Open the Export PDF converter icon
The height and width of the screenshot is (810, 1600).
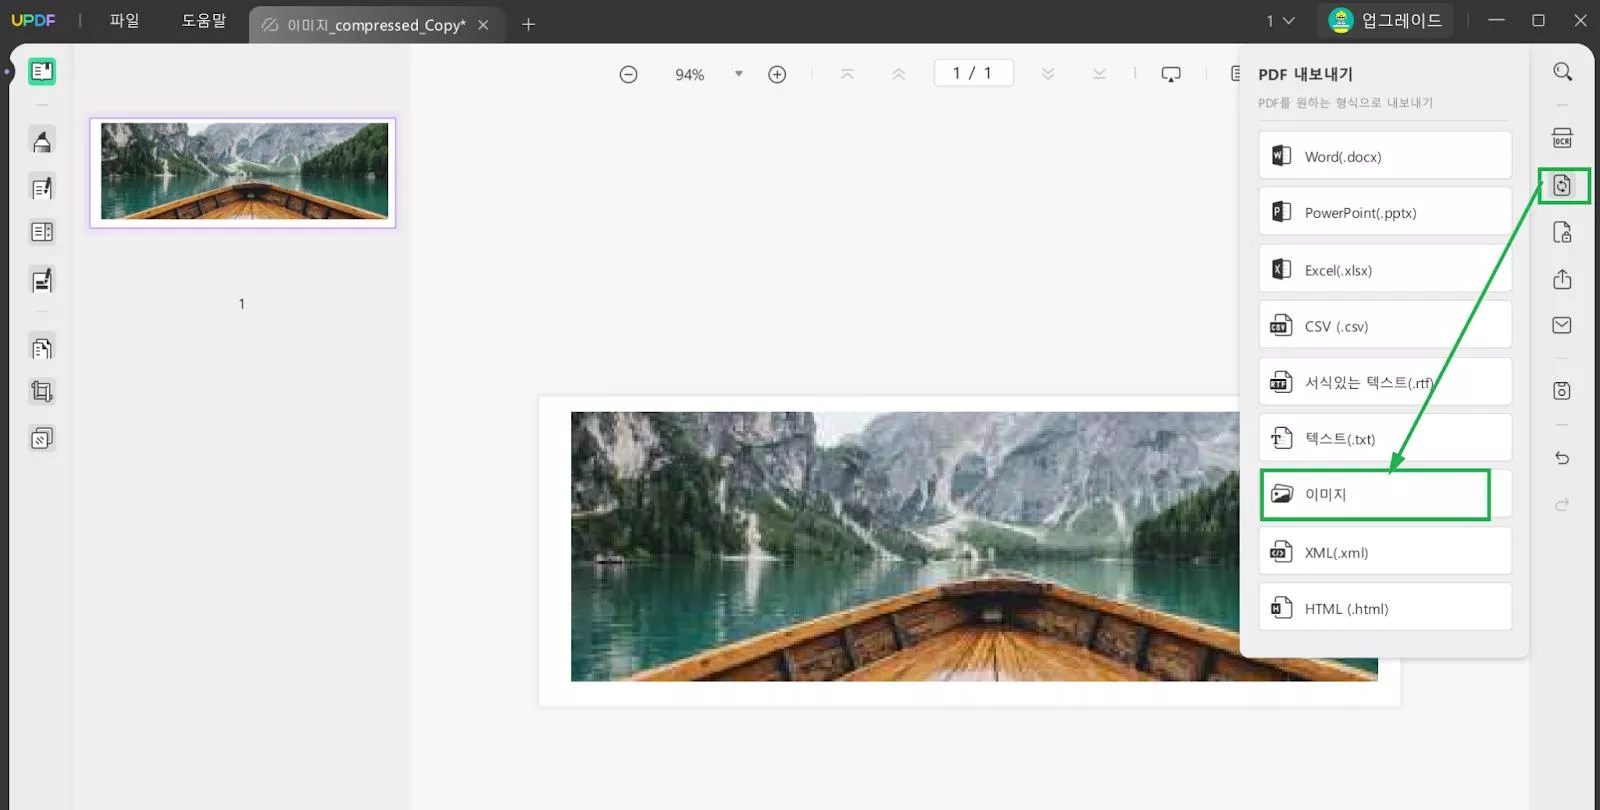point(1562,185)
